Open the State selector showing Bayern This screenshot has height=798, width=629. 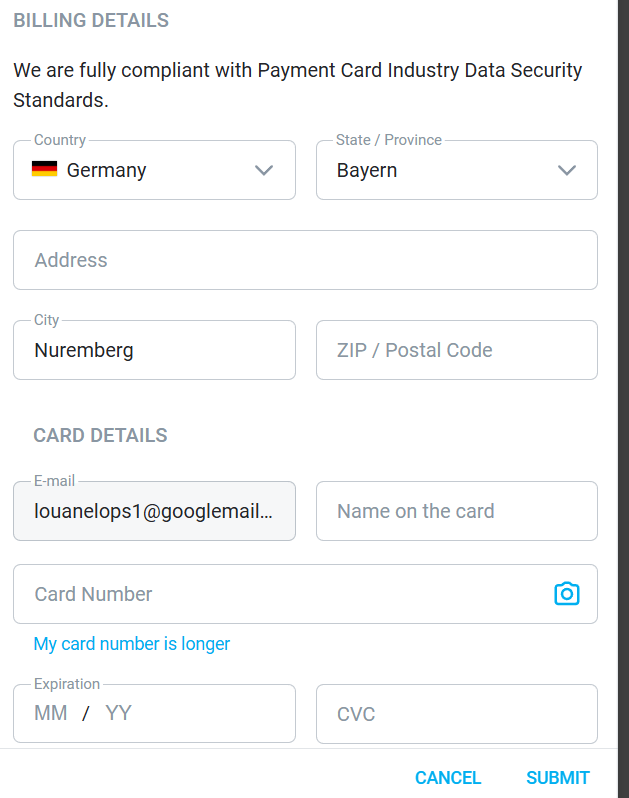tap(440, 170)
